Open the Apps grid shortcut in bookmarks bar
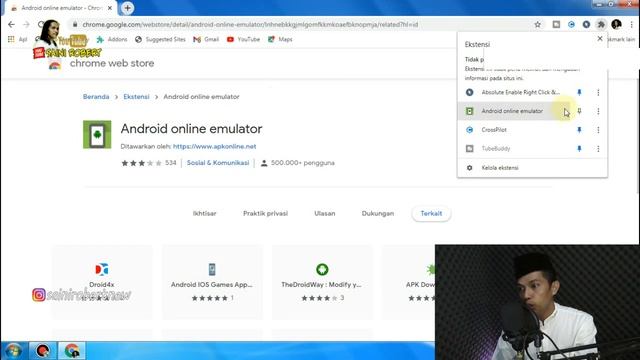640x360 pixels. (x=17, y=40)
